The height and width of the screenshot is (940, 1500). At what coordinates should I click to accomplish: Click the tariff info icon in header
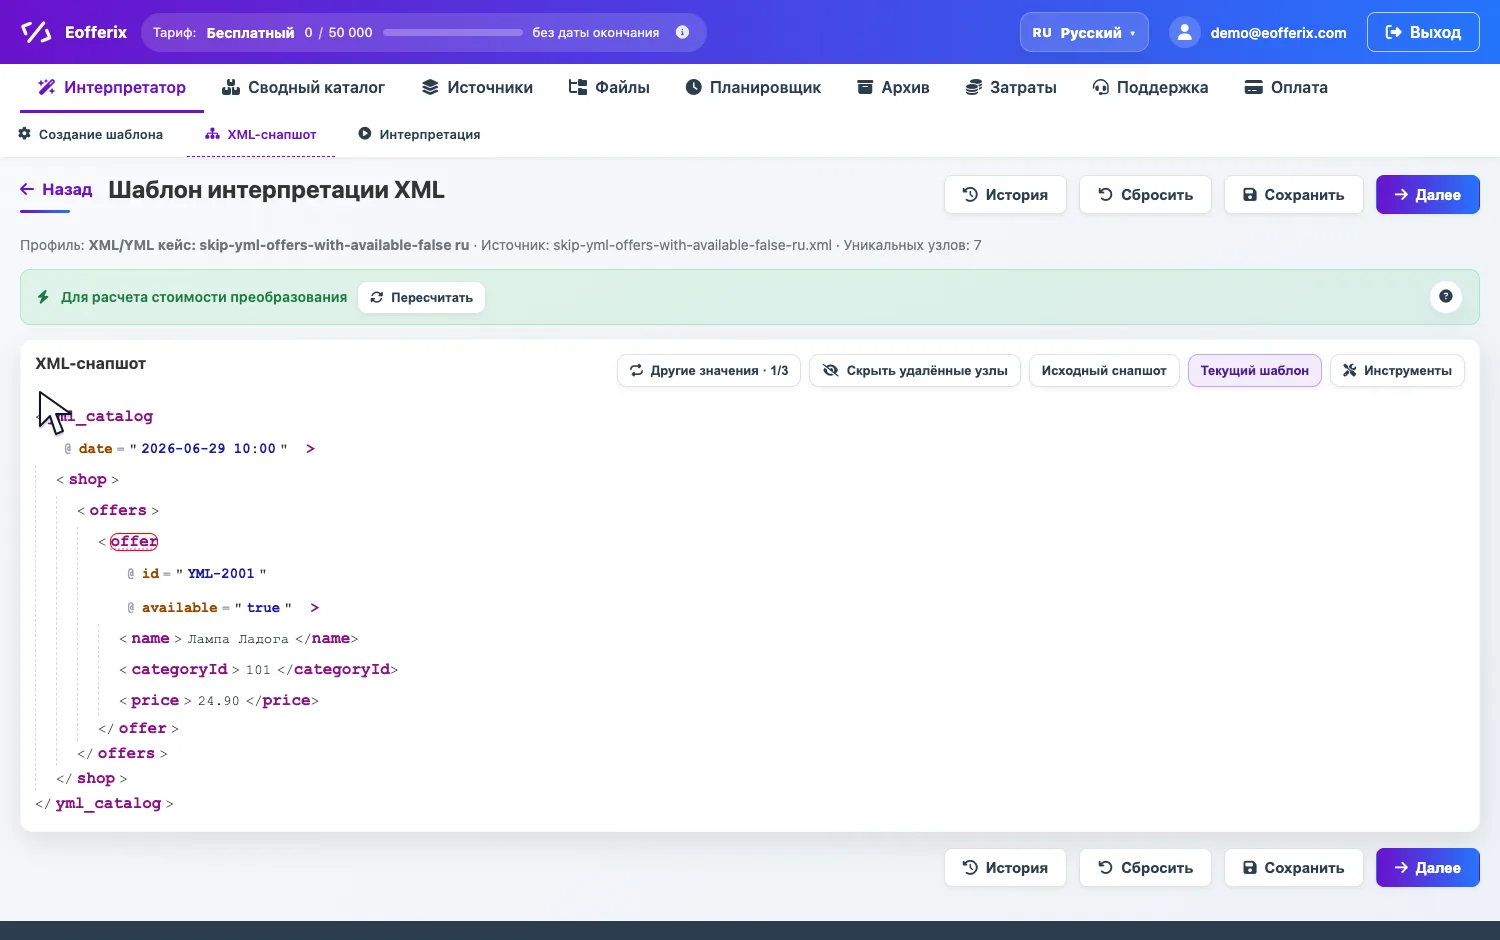682,32
